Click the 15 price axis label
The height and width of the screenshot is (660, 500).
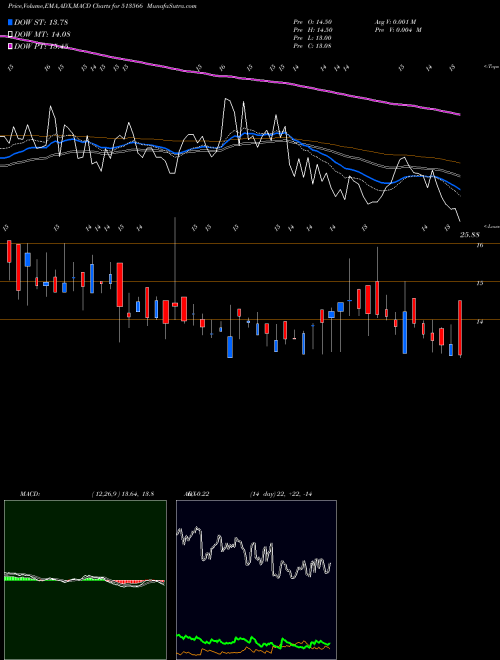tap(479, 283)
